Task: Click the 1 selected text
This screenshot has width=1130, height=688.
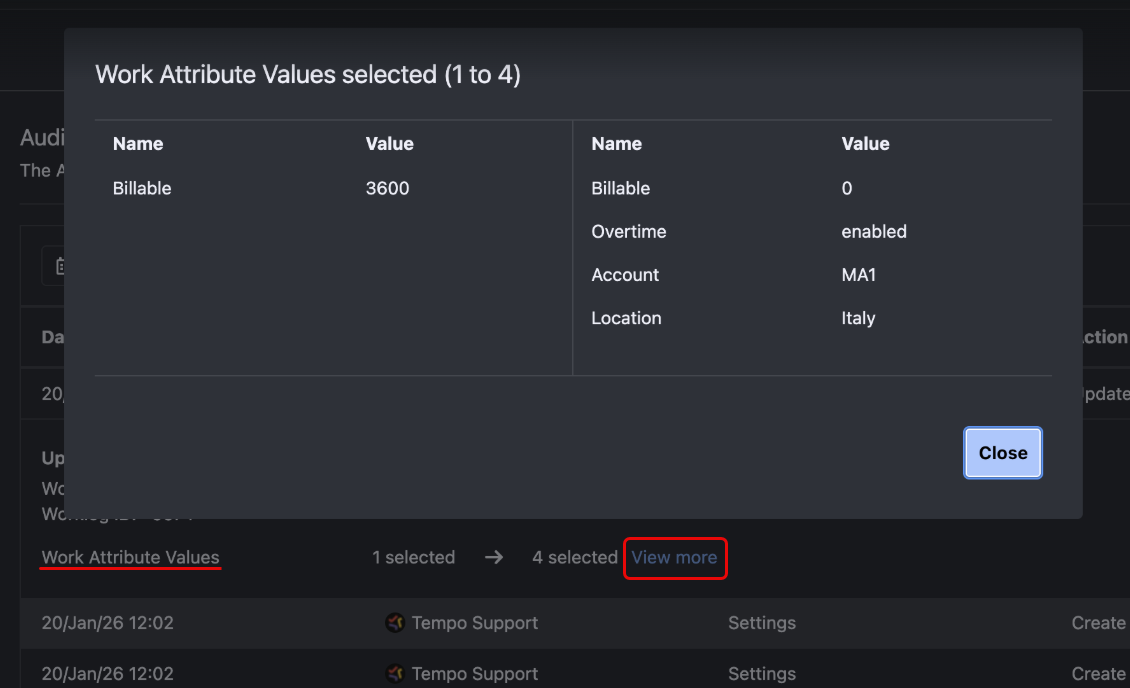Action: (x=413, y=558)
